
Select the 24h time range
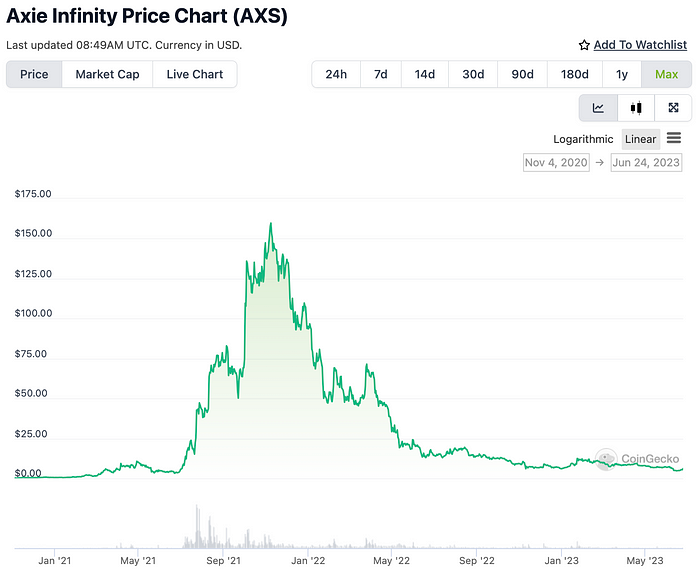click(336, 75)
